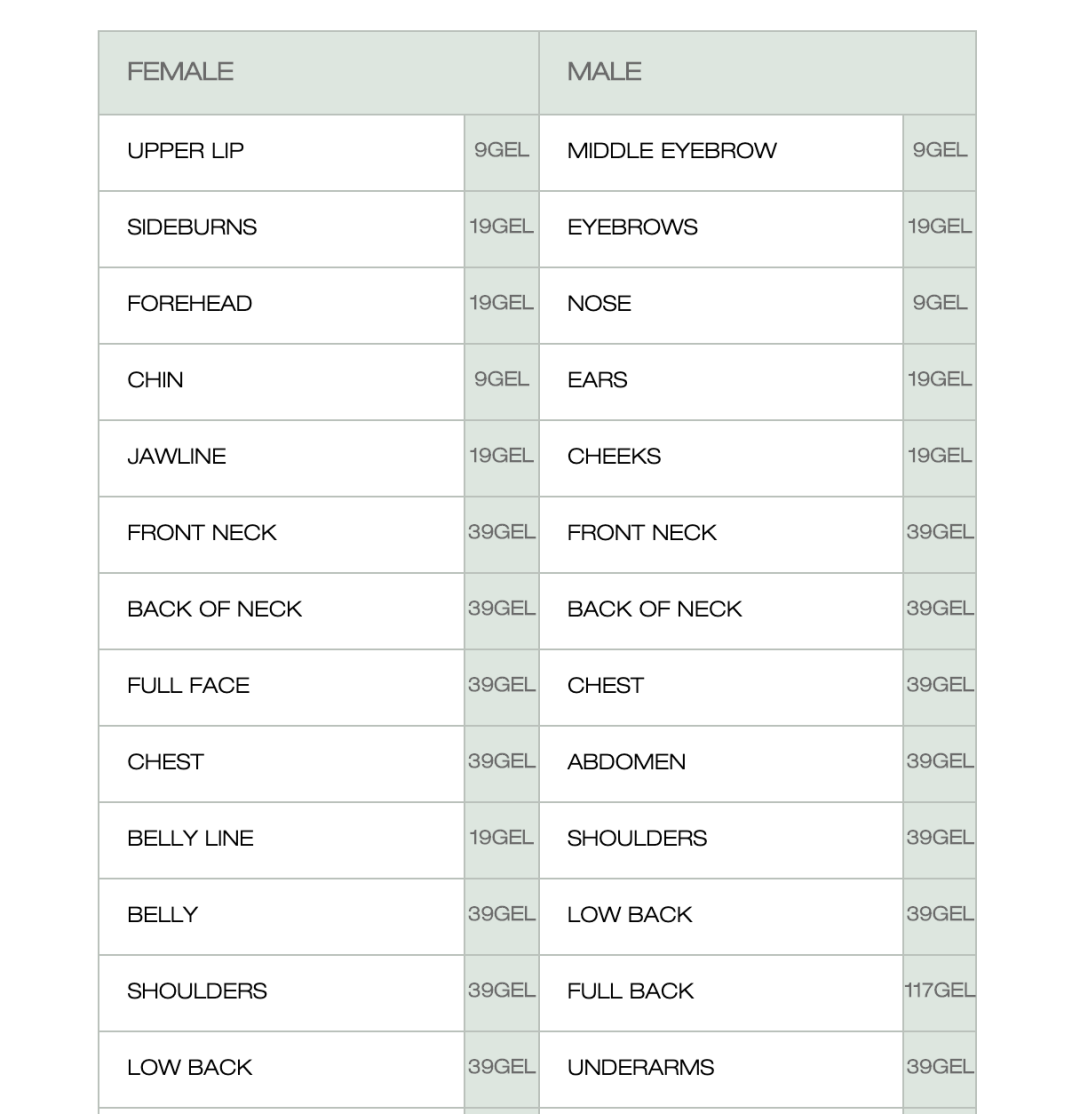
Task: Click the ABDOMEN service cell
Action: point(721,764)
